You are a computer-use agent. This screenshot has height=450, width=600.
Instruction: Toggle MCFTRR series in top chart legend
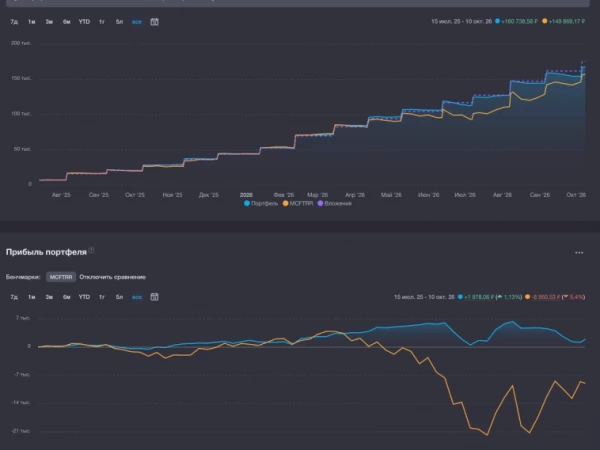tap(298, 203)
